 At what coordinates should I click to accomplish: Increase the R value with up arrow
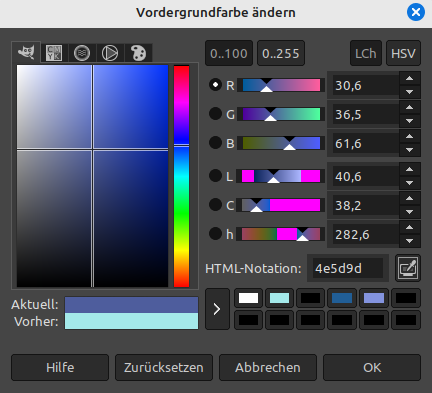pos(410,79)
